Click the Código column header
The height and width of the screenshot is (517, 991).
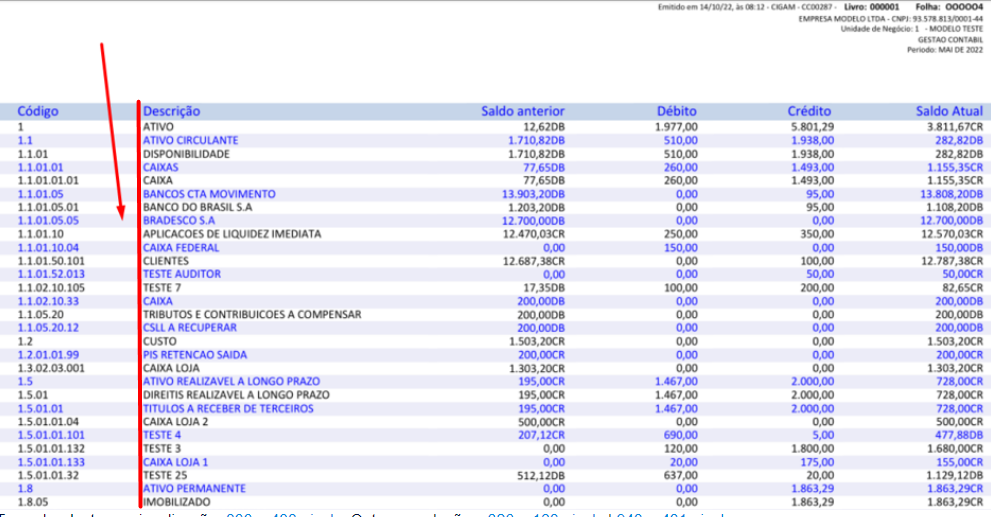pos(37,111)
